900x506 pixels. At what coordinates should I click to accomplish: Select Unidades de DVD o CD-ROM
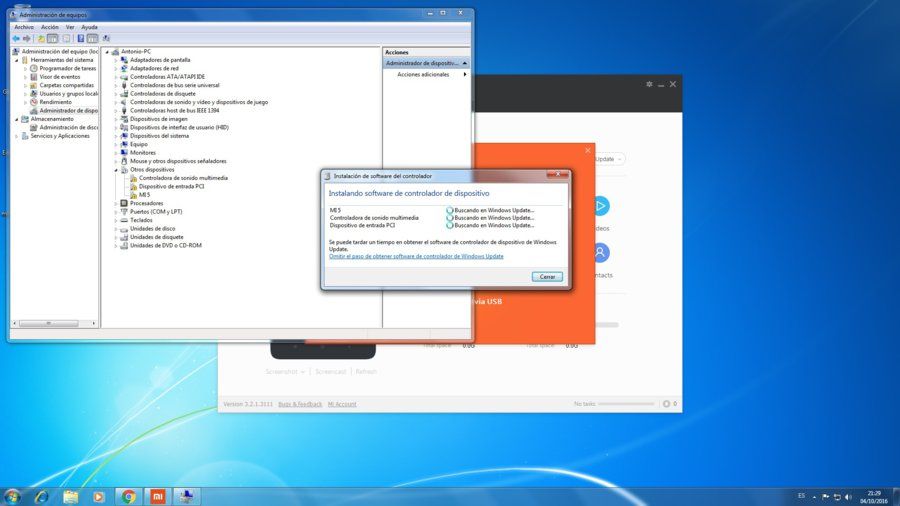pyautogui.click(x=166, y=246)
